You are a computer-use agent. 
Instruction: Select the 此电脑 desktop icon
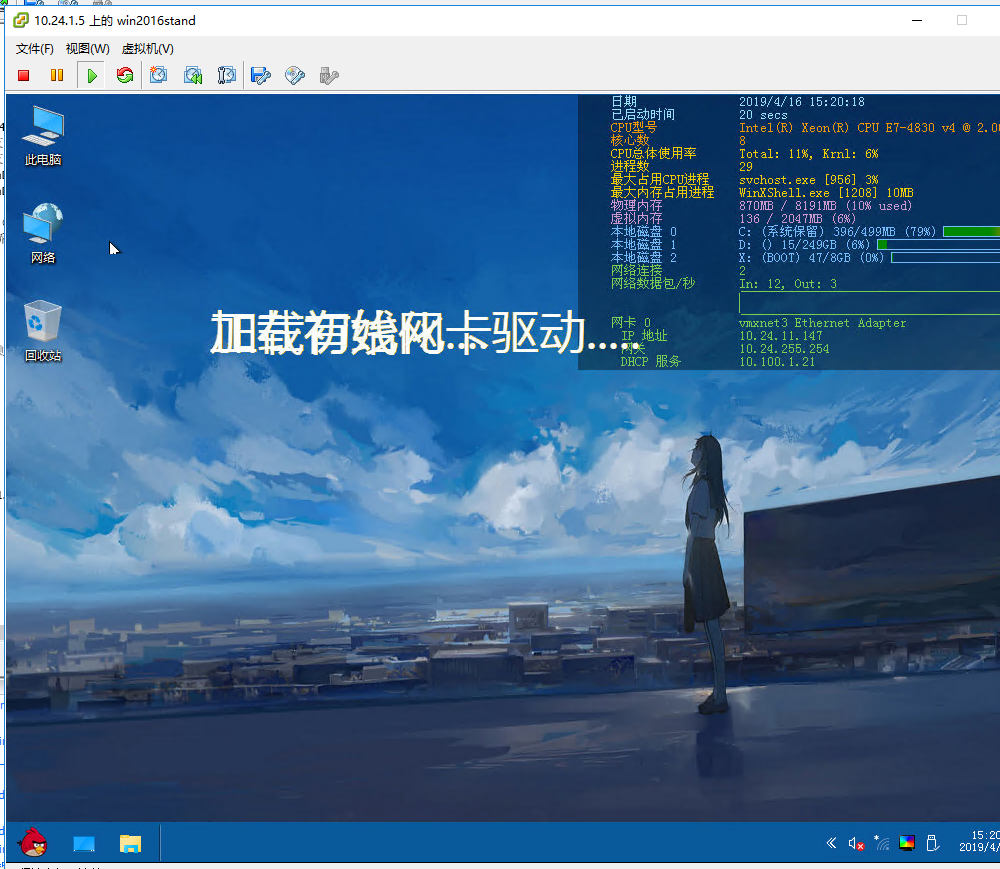coord(43,136)
